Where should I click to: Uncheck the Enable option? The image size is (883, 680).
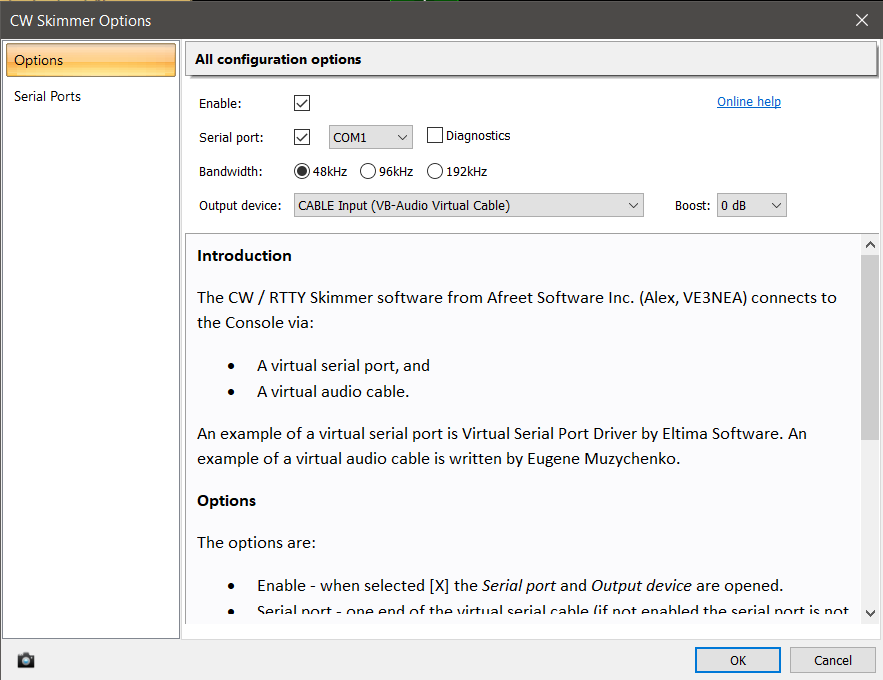click(x=301, y=103)
